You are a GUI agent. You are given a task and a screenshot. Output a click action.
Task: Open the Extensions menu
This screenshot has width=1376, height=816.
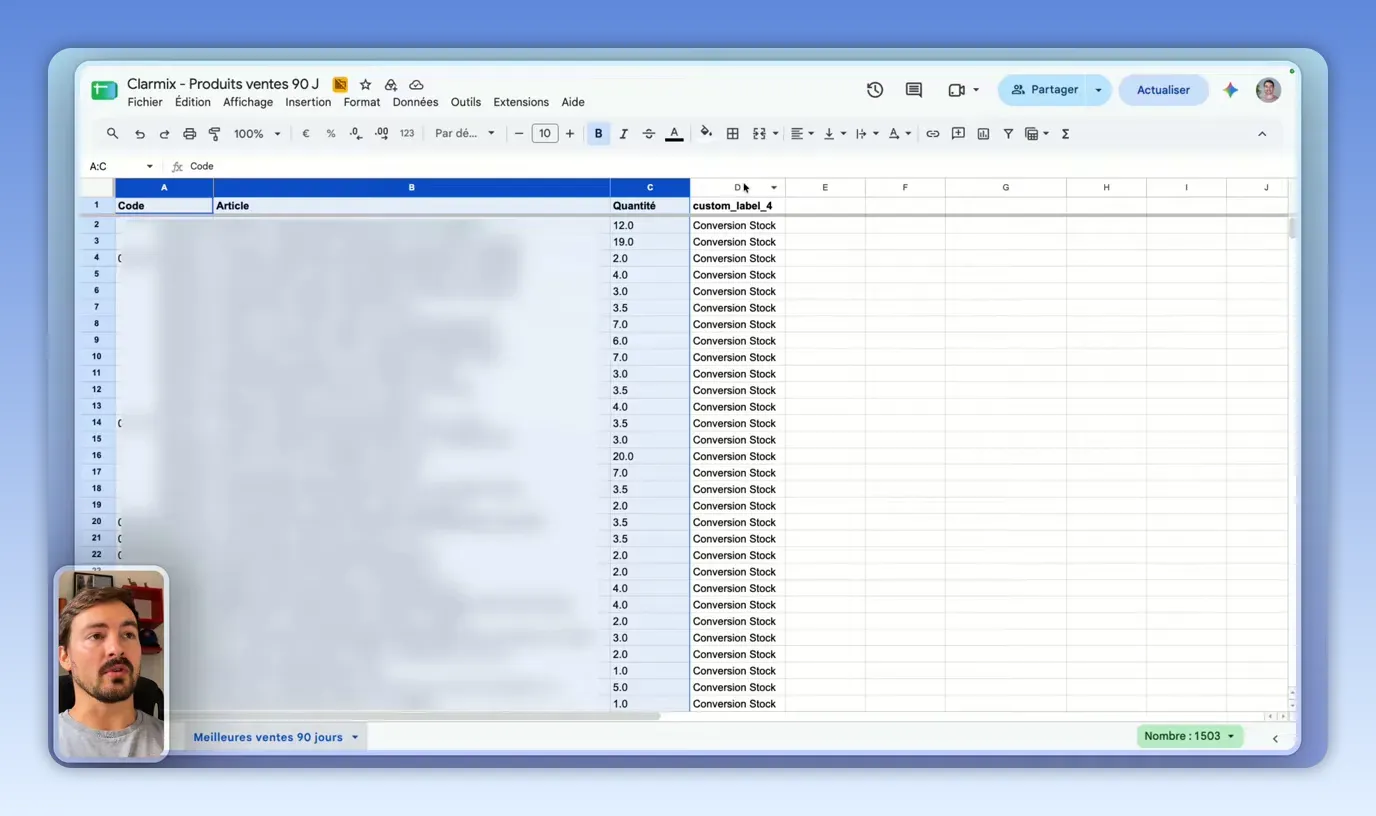point(521,102)
